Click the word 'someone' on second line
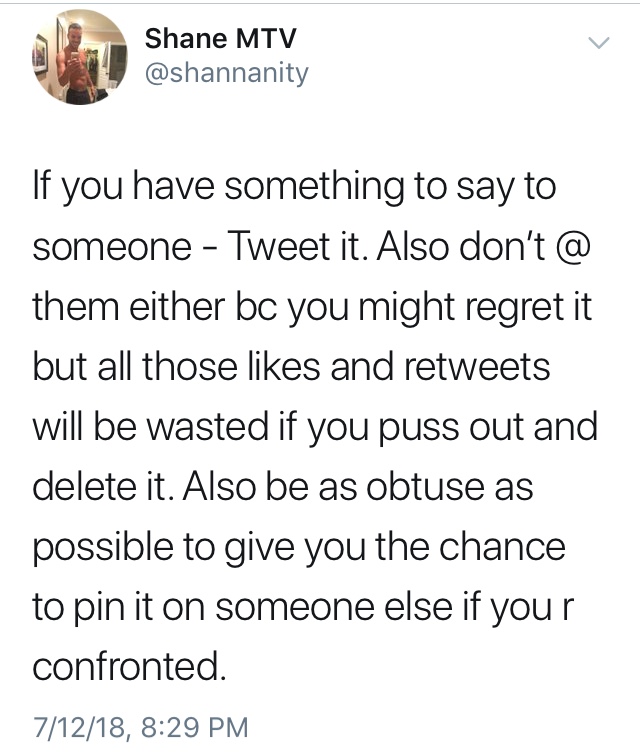The image size is (640, 753). [112, 248]
